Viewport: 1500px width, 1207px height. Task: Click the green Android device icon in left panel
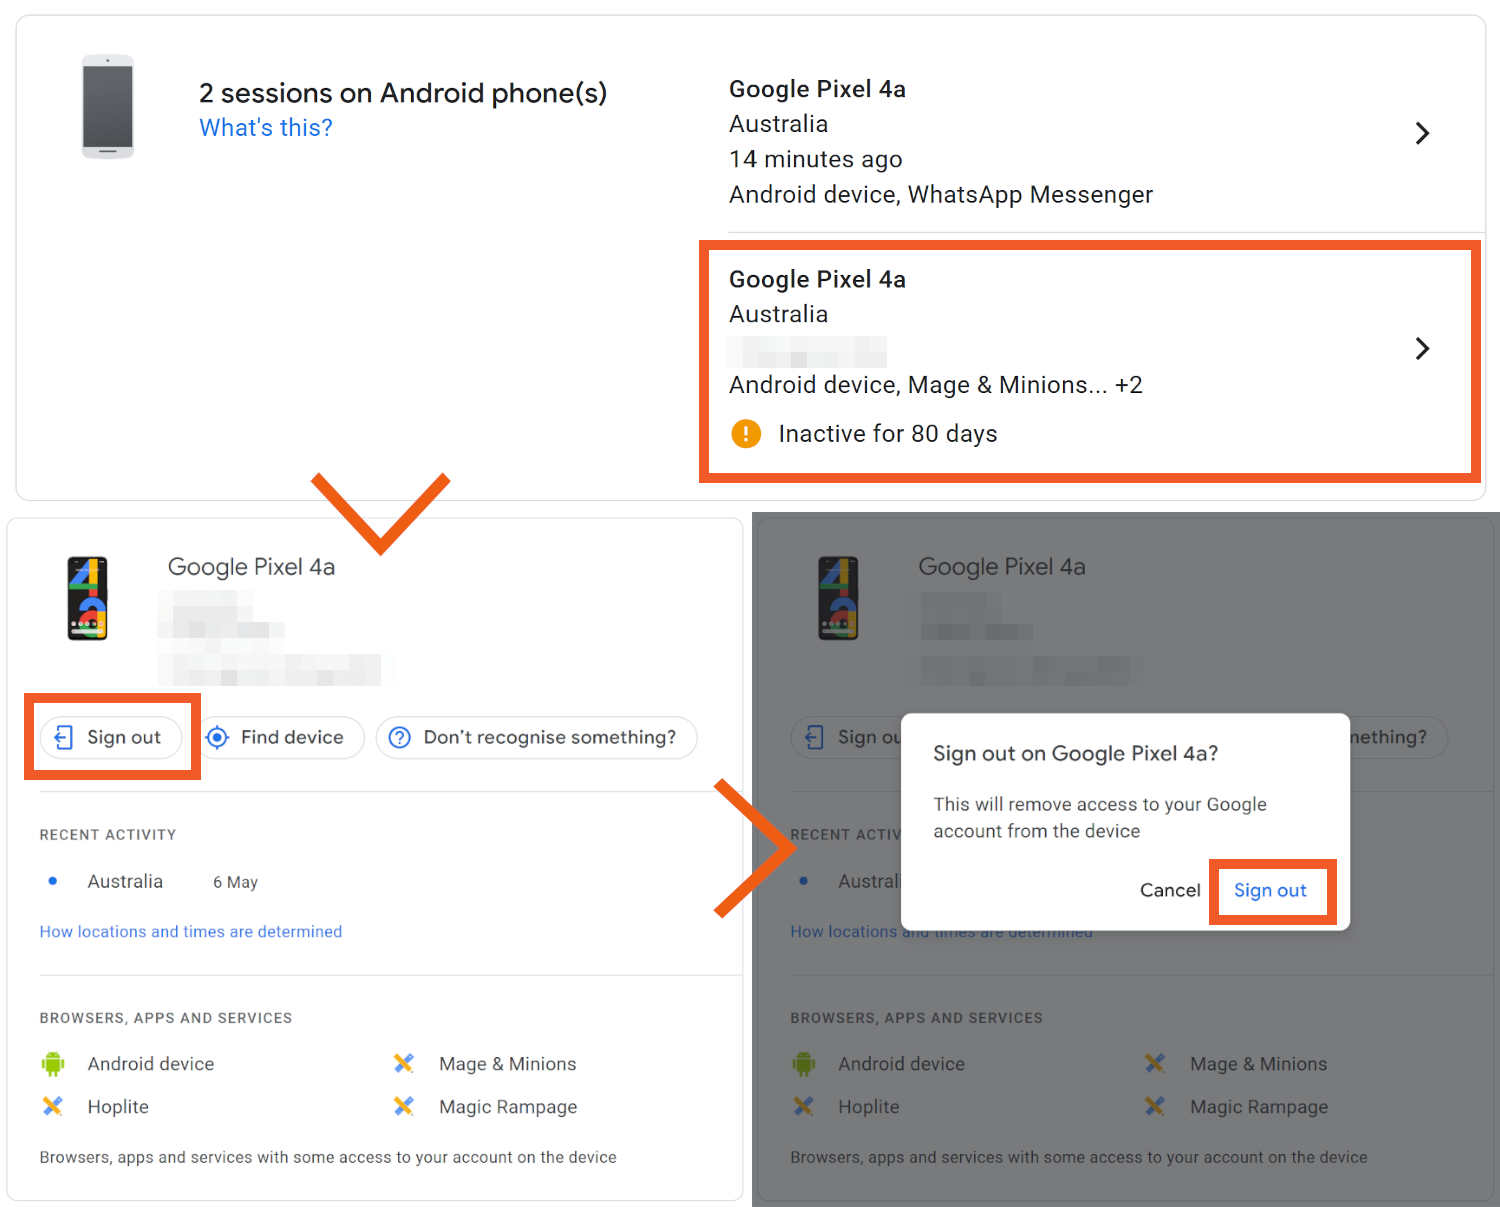[x=53, y=1064]
